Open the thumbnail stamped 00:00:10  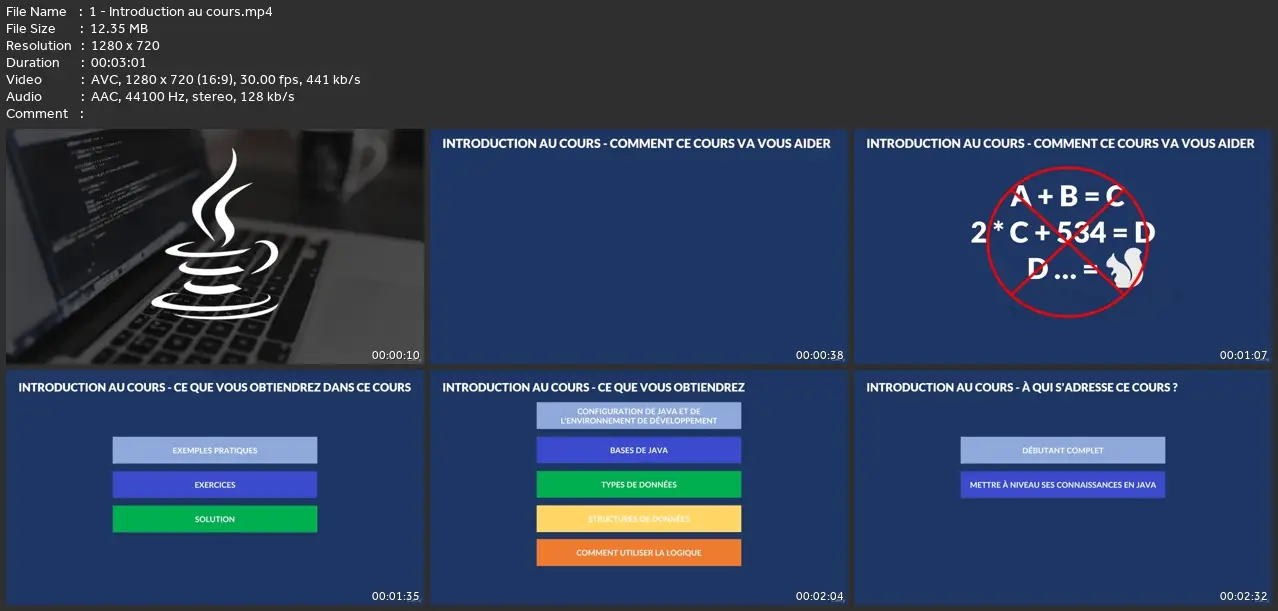pyautogui.click(x=215, y=246)
